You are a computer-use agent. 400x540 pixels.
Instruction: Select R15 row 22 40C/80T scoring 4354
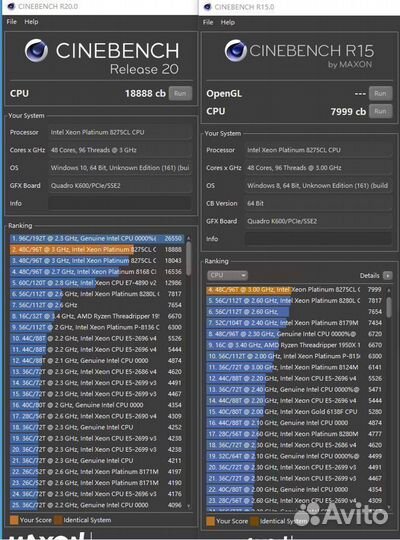(x=296, y=489)
